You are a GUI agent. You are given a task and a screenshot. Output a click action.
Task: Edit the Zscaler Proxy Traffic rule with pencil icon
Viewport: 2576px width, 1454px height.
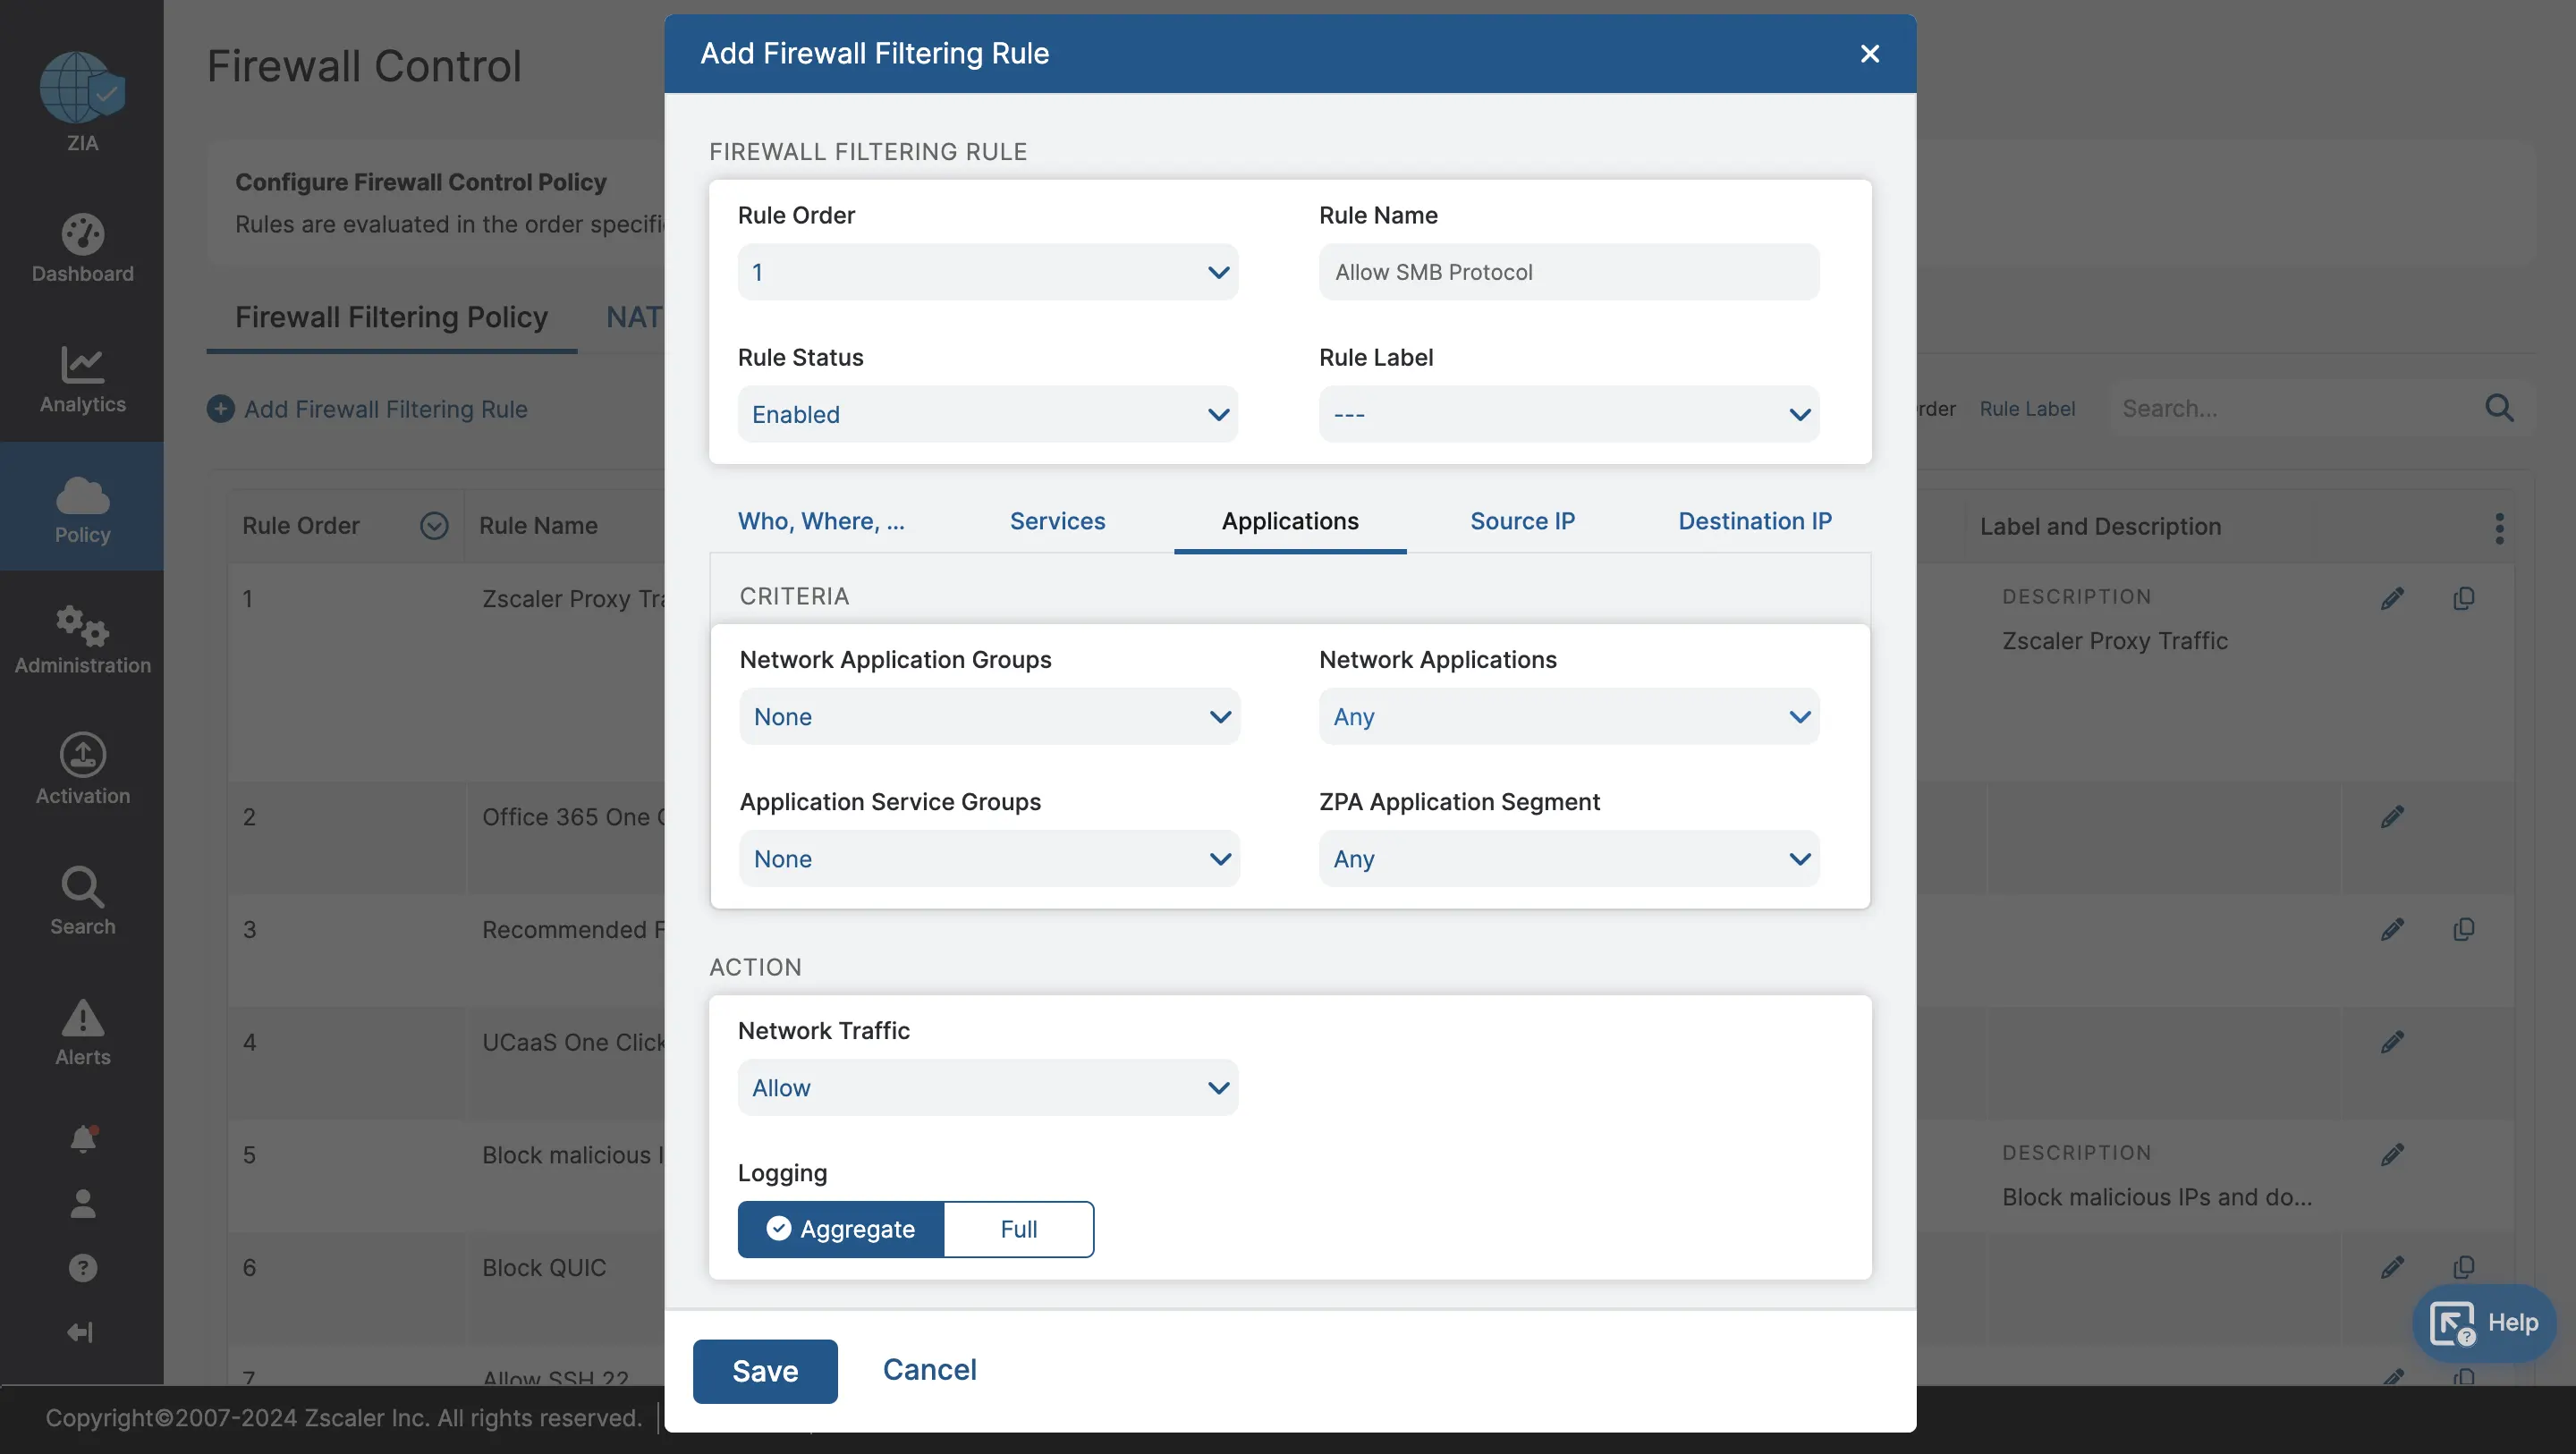point(2392,599)
